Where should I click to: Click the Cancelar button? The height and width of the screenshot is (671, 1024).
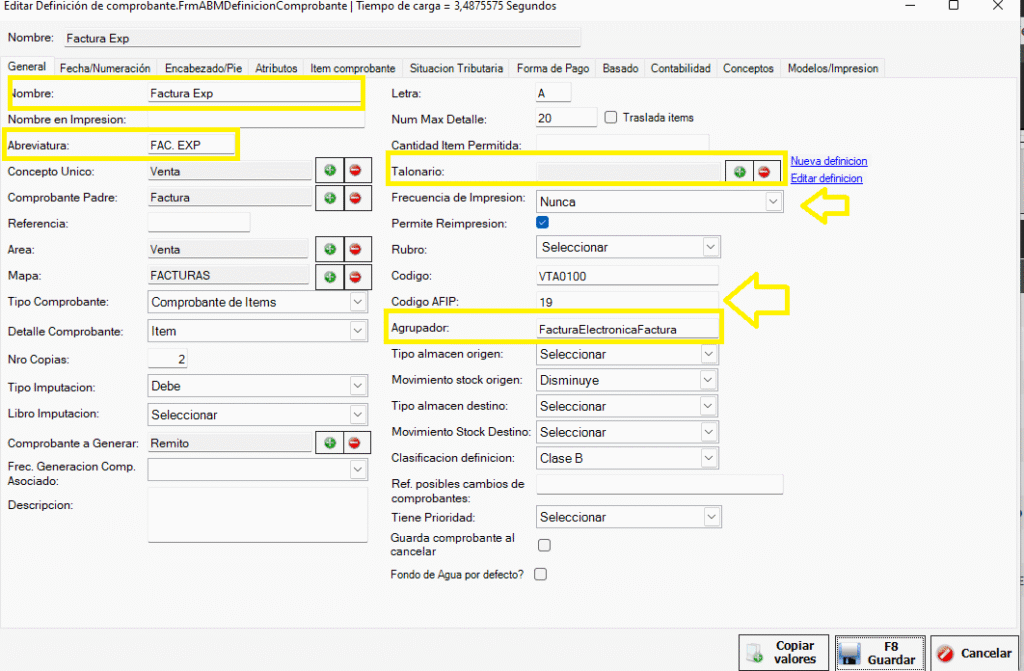pyautogui.click(x=974, y=653)
